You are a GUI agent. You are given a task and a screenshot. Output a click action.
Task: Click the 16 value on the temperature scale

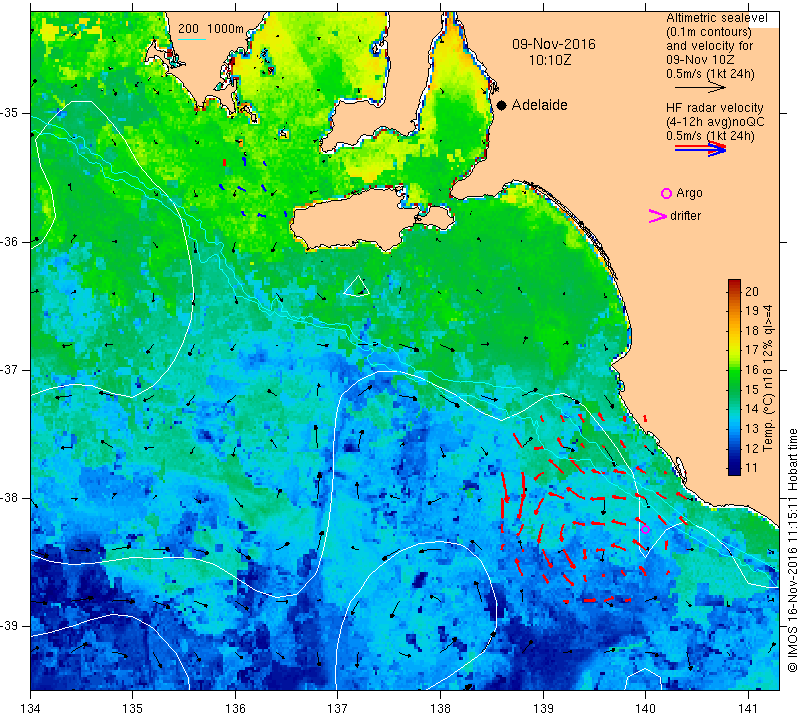(x=752, y=369)
